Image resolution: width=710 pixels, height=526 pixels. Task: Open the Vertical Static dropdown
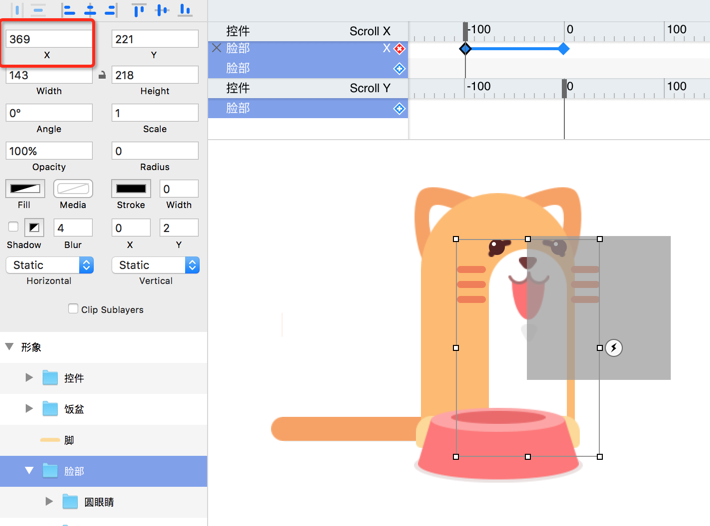pos(155,265)
